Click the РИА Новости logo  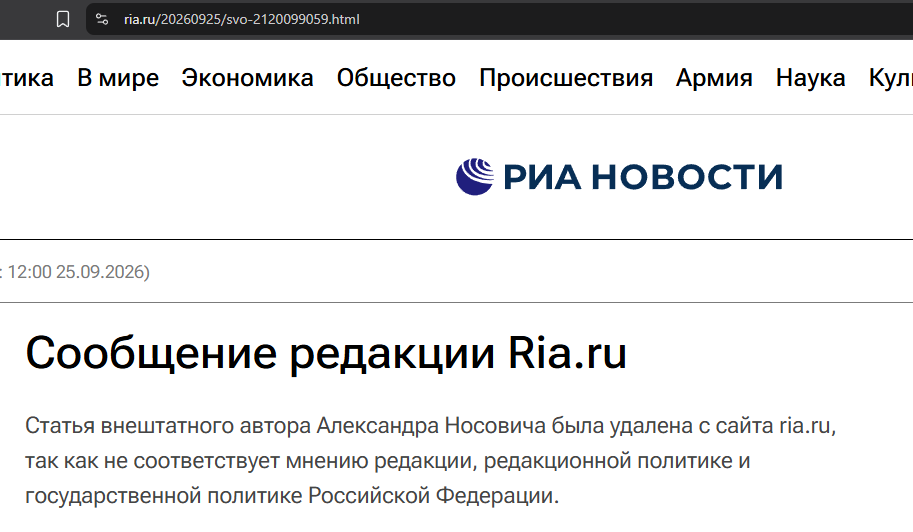coord(619,176)
